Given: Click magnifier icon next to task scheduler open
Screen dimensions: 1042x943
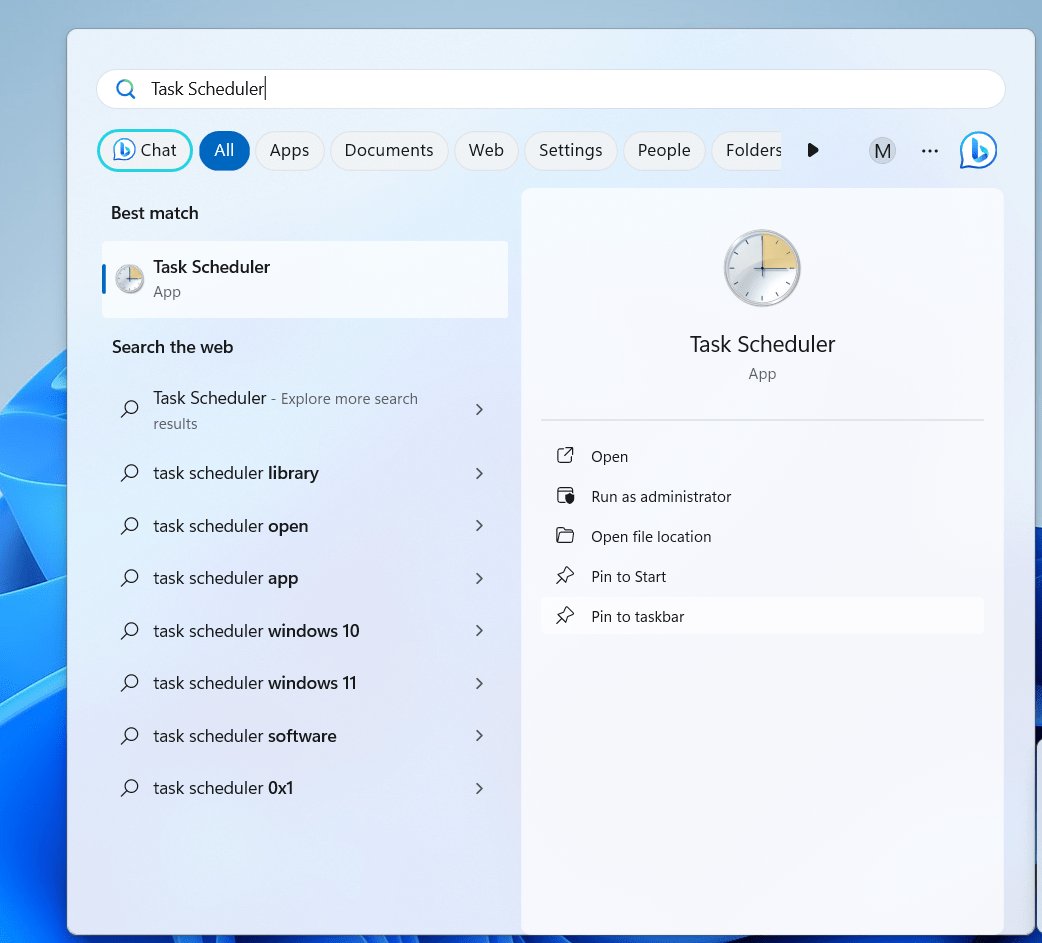Looking at the screenshot, I should tap(130, 526).
